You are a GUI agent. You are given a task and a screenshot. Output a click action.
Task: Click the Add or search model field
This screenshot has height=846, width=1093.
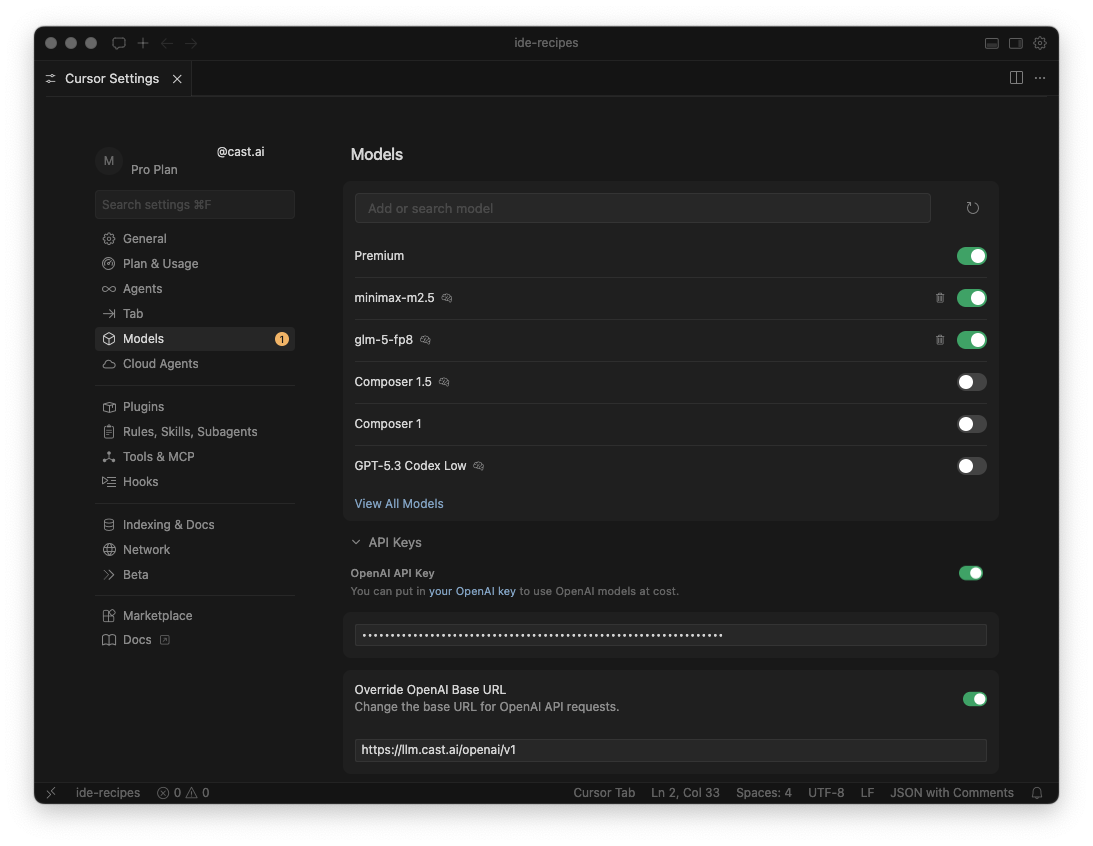643,208
